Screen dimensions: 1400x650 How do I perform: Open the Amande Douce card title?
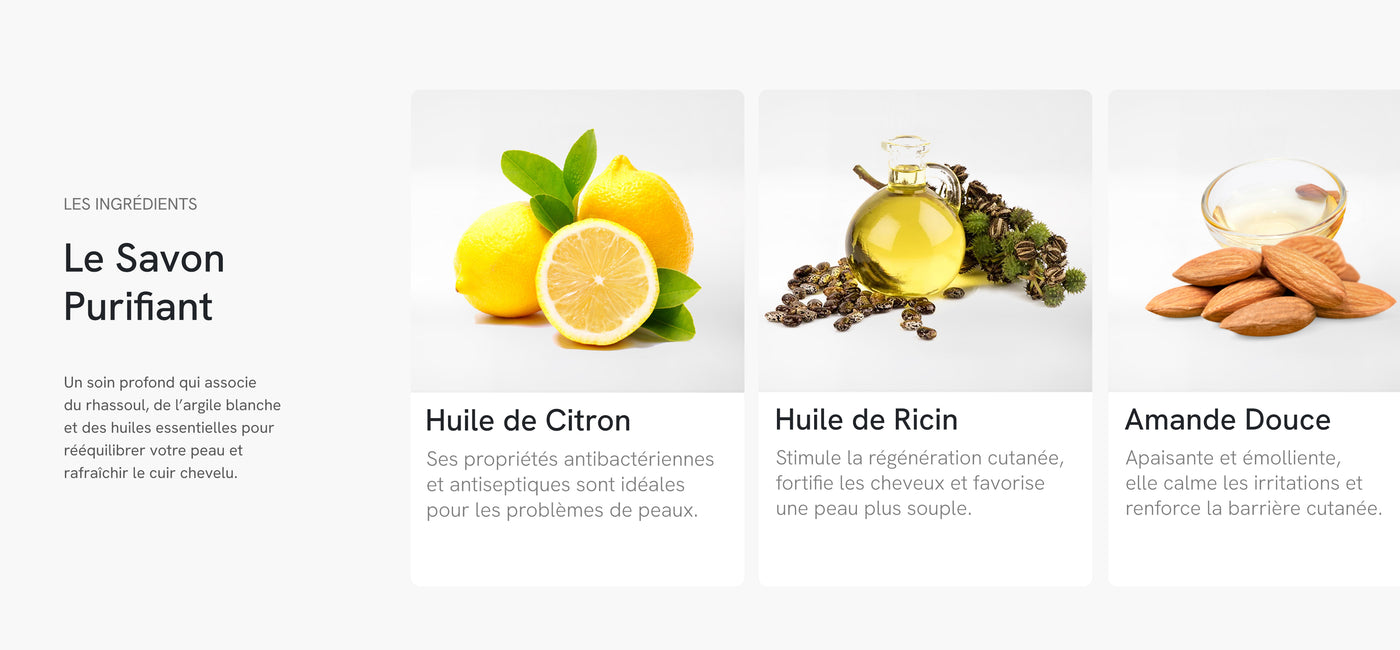click(1227, 419)
